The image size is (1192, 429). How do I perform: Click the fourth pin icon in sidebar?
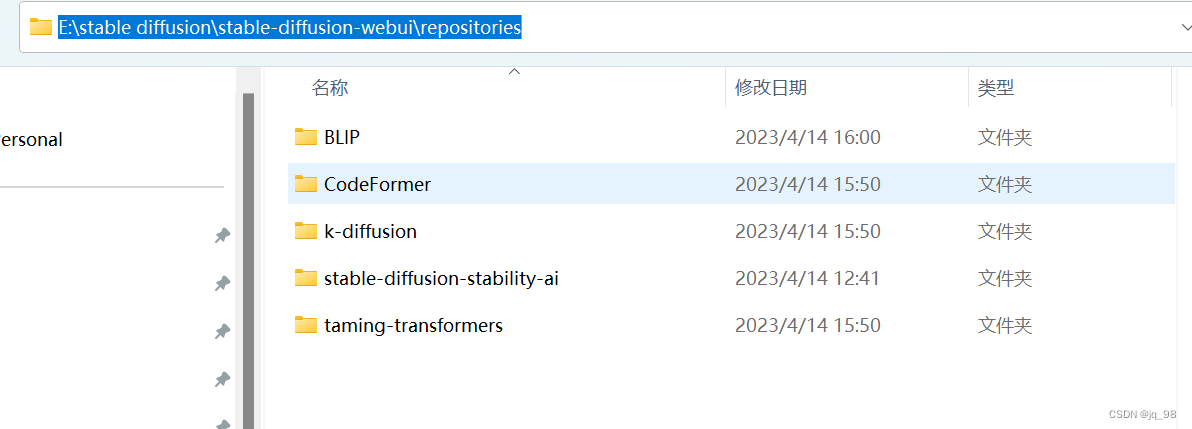tap(222, 379)
